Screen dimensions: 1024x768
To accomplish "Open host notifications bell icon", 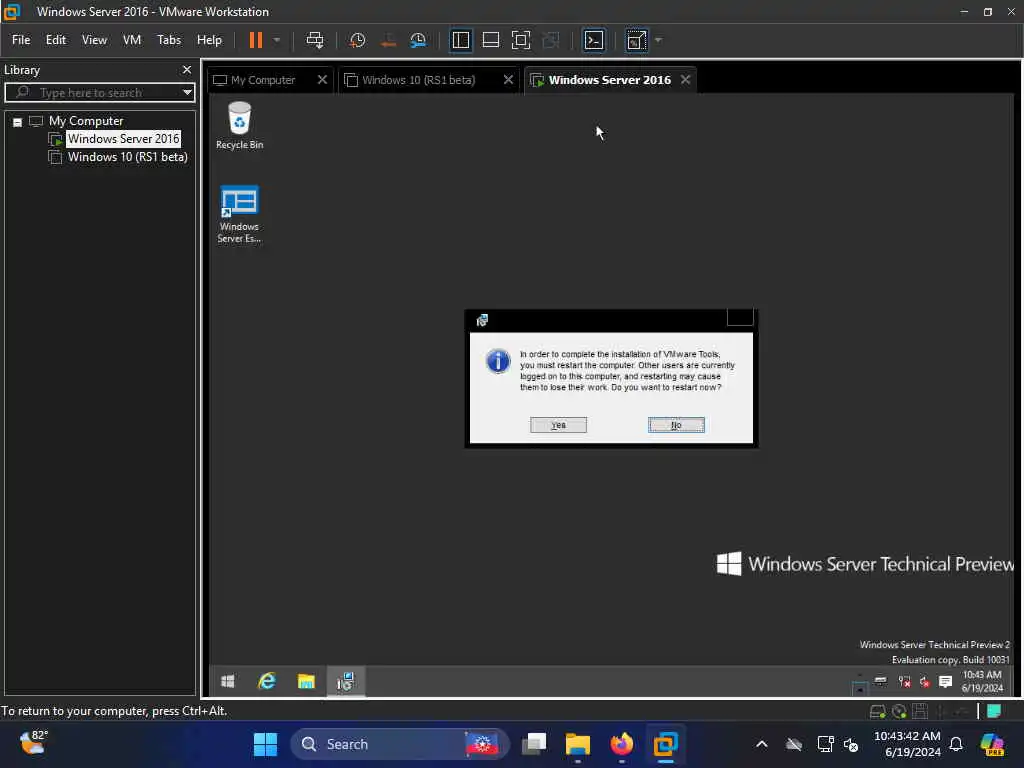I will pyautogui.click(x=956, y=744).
